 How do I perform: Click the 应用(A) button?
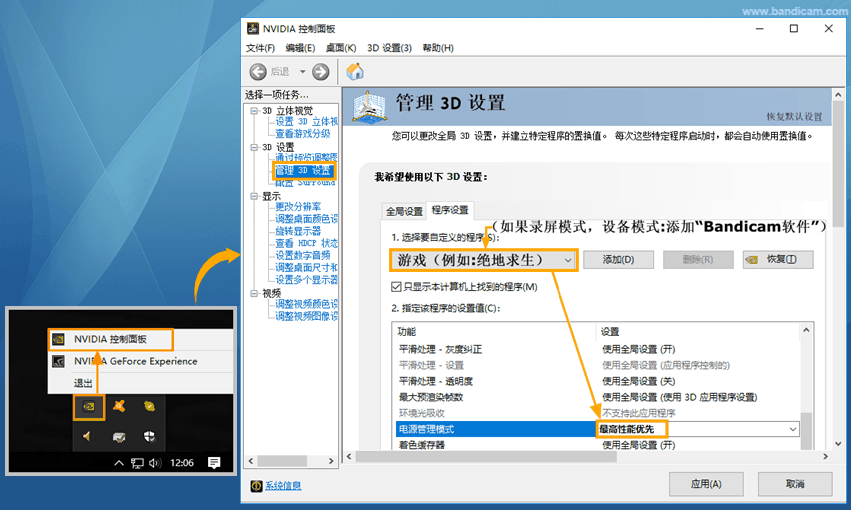pos(706,484)
